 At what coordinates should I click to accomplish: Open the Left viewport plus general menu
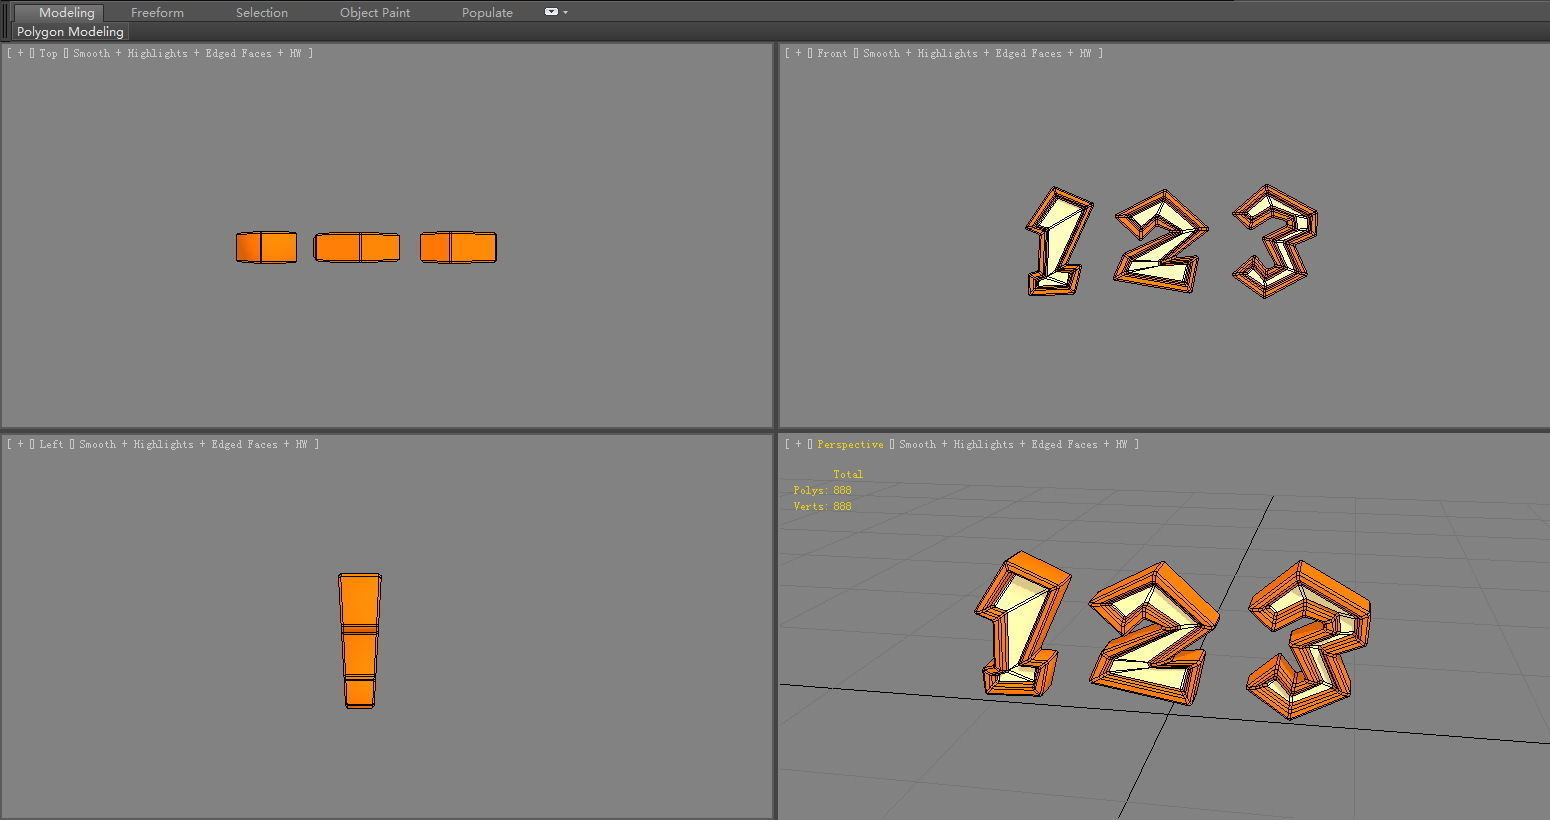(20, 445)
